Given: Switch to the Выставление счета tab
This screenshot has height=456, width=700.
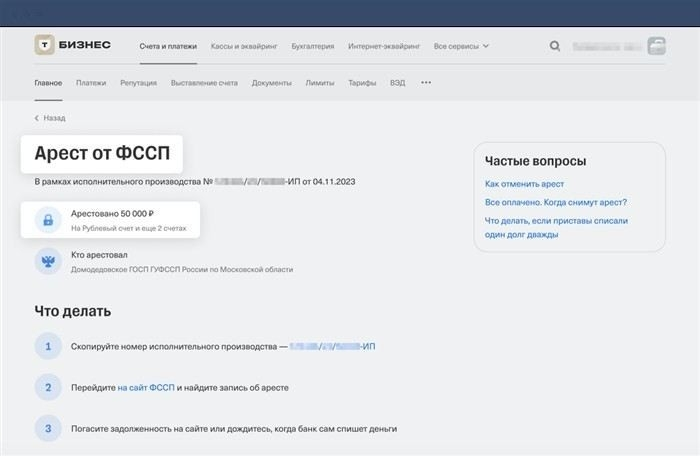Looking at the screenshot, I should [204, 83].
